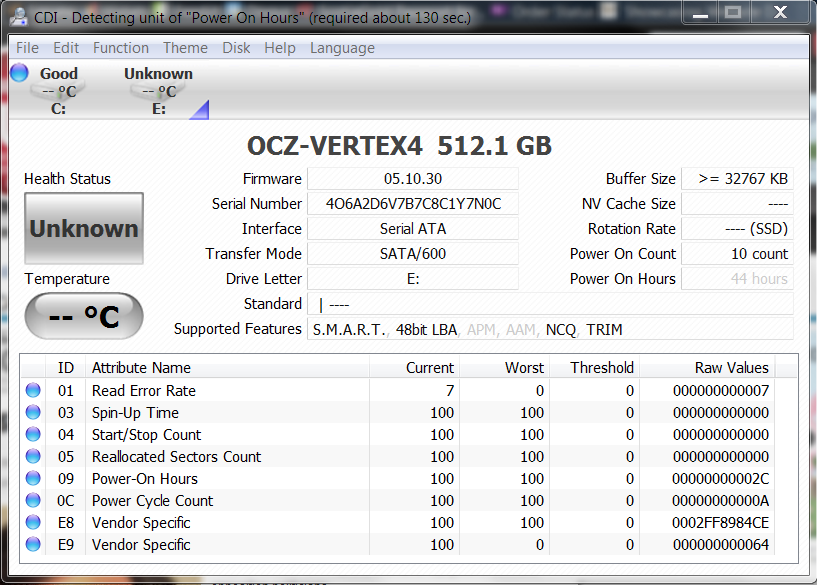Viewport: 817px width, 585px height.
Task: Open the Theme menu
Action: click(x=185, y=48)
